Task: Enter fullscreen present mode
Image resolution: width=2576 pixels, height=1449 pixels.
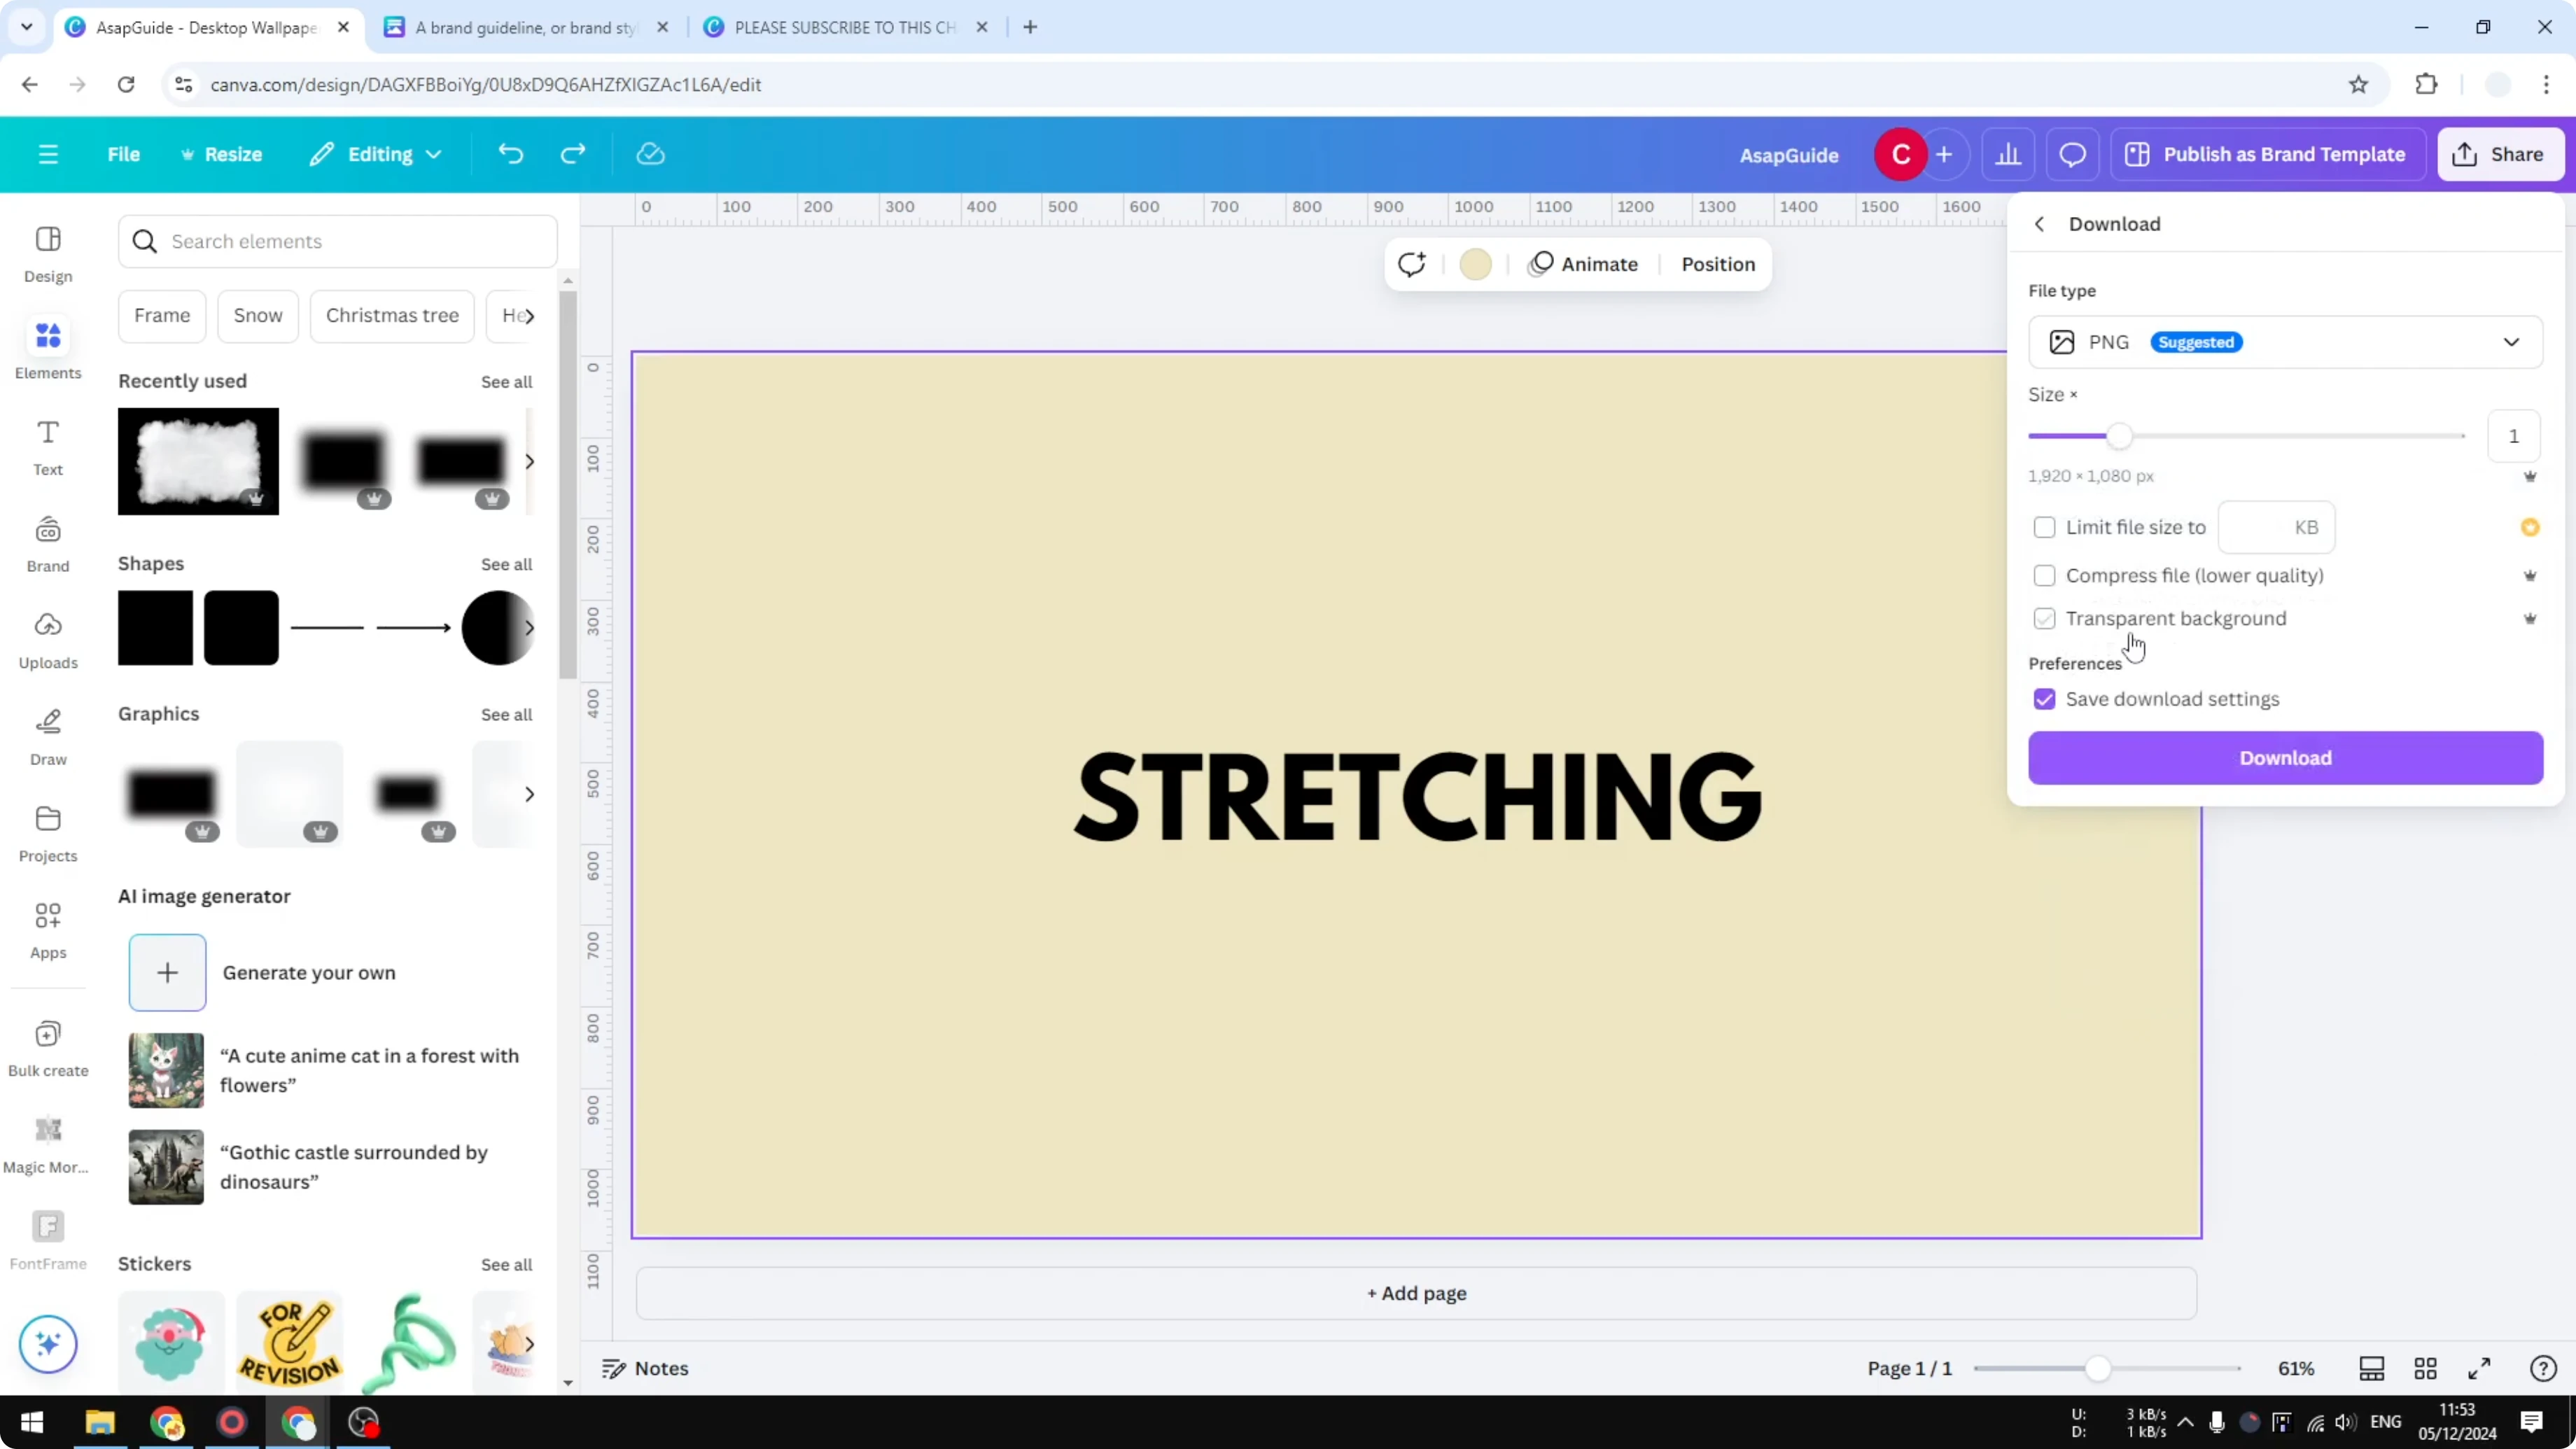Action: coord(2479,1368)
